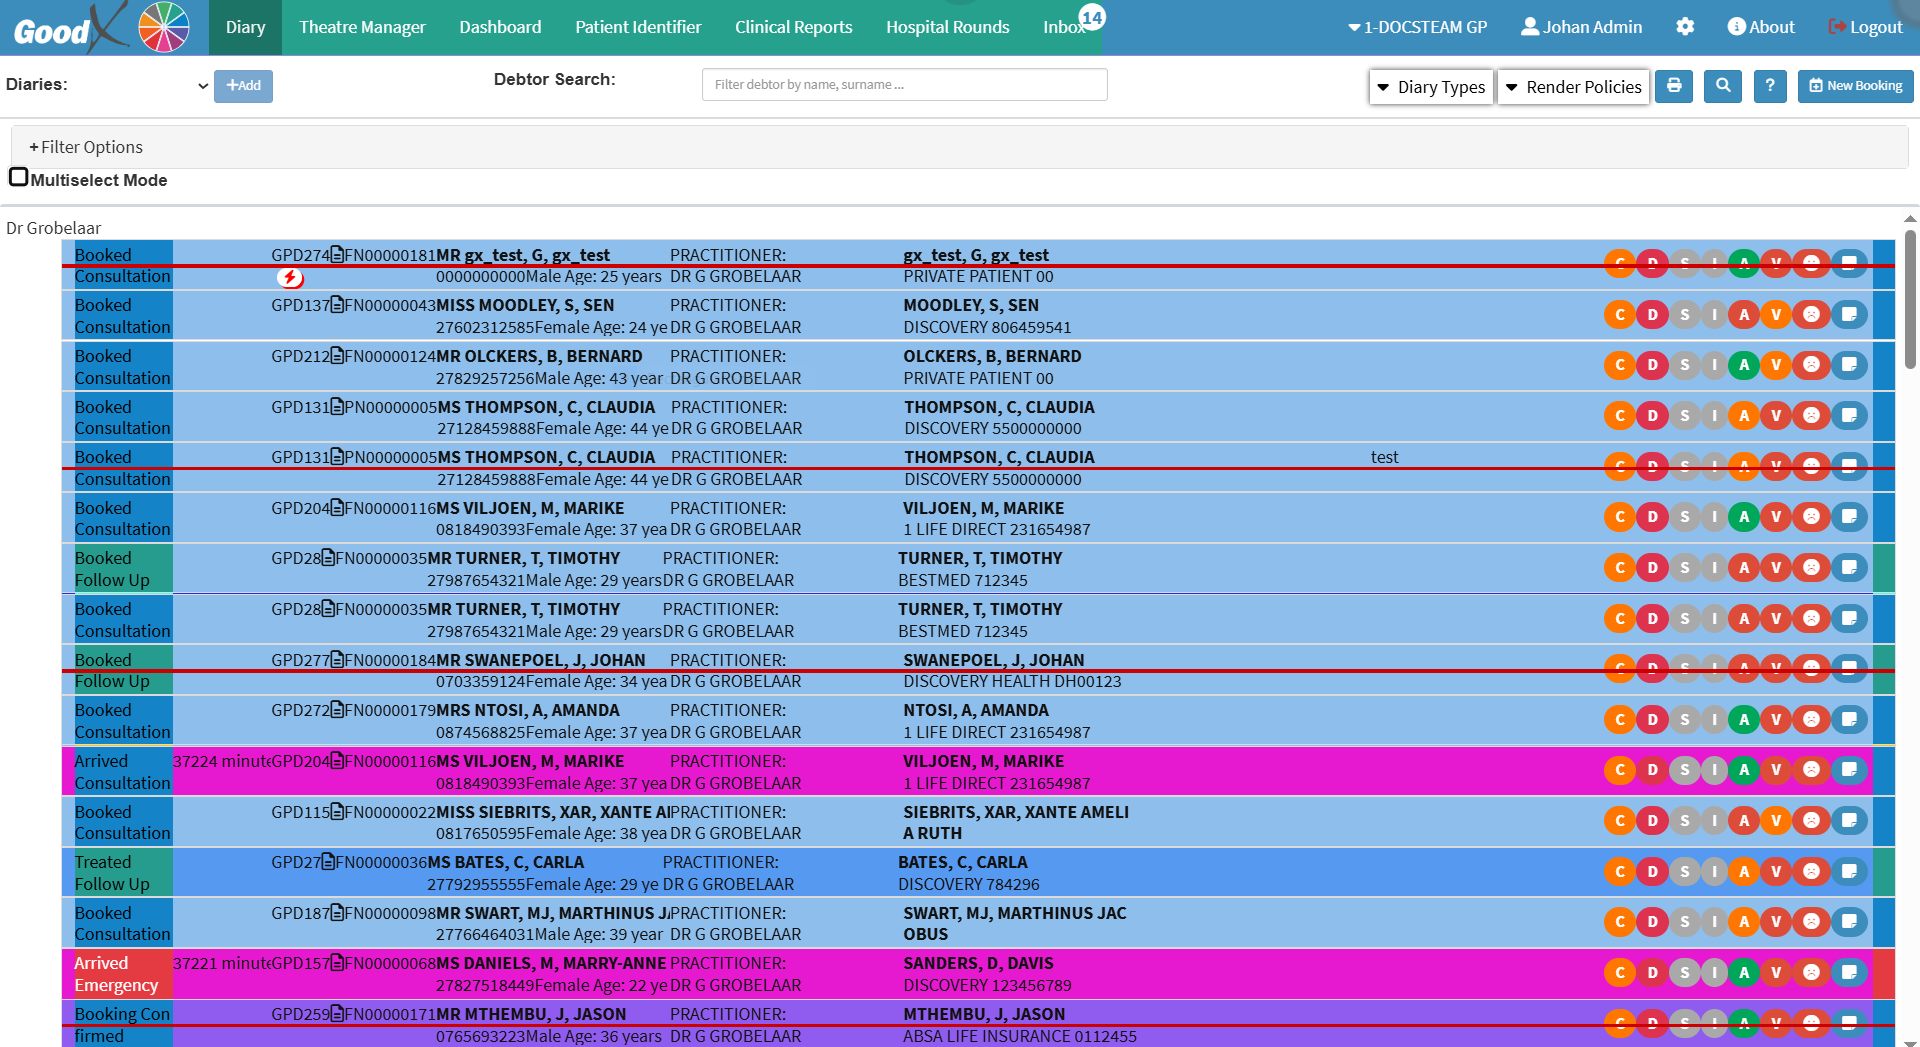The width and height of the screenshot is (1920, 1047).
Task: Open the Johan Admin user menu
Action: click(x=1581, y=27)
